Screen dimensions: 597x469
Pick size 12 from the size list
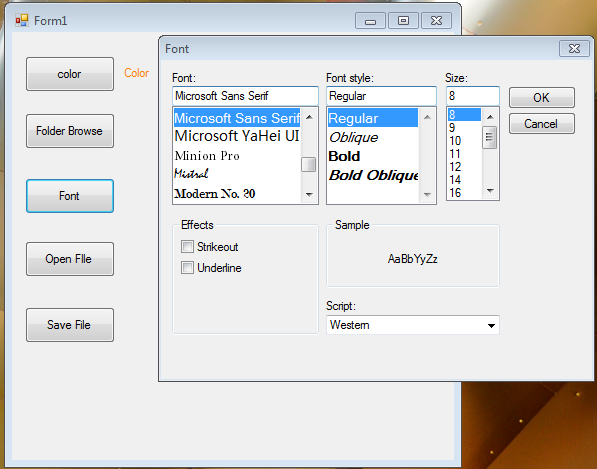[455, 167]
